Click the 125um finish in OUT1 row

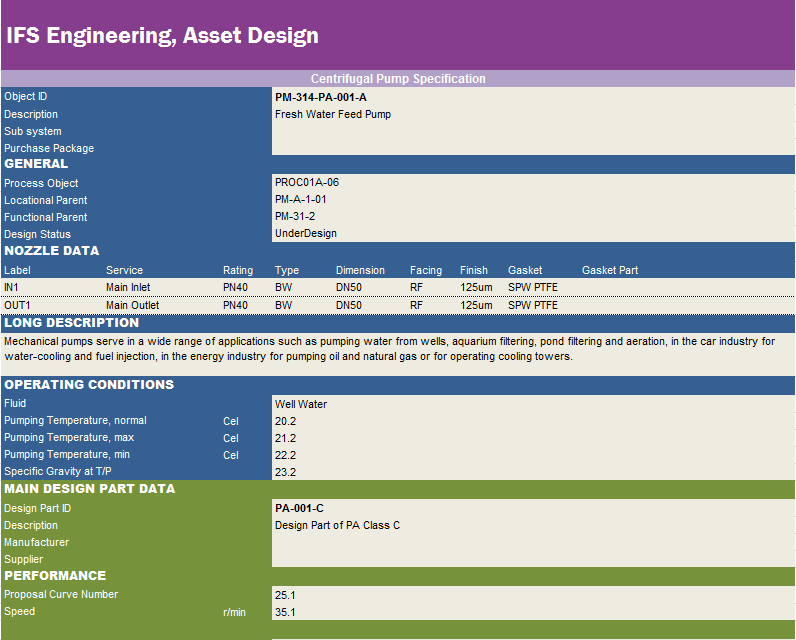476,305
